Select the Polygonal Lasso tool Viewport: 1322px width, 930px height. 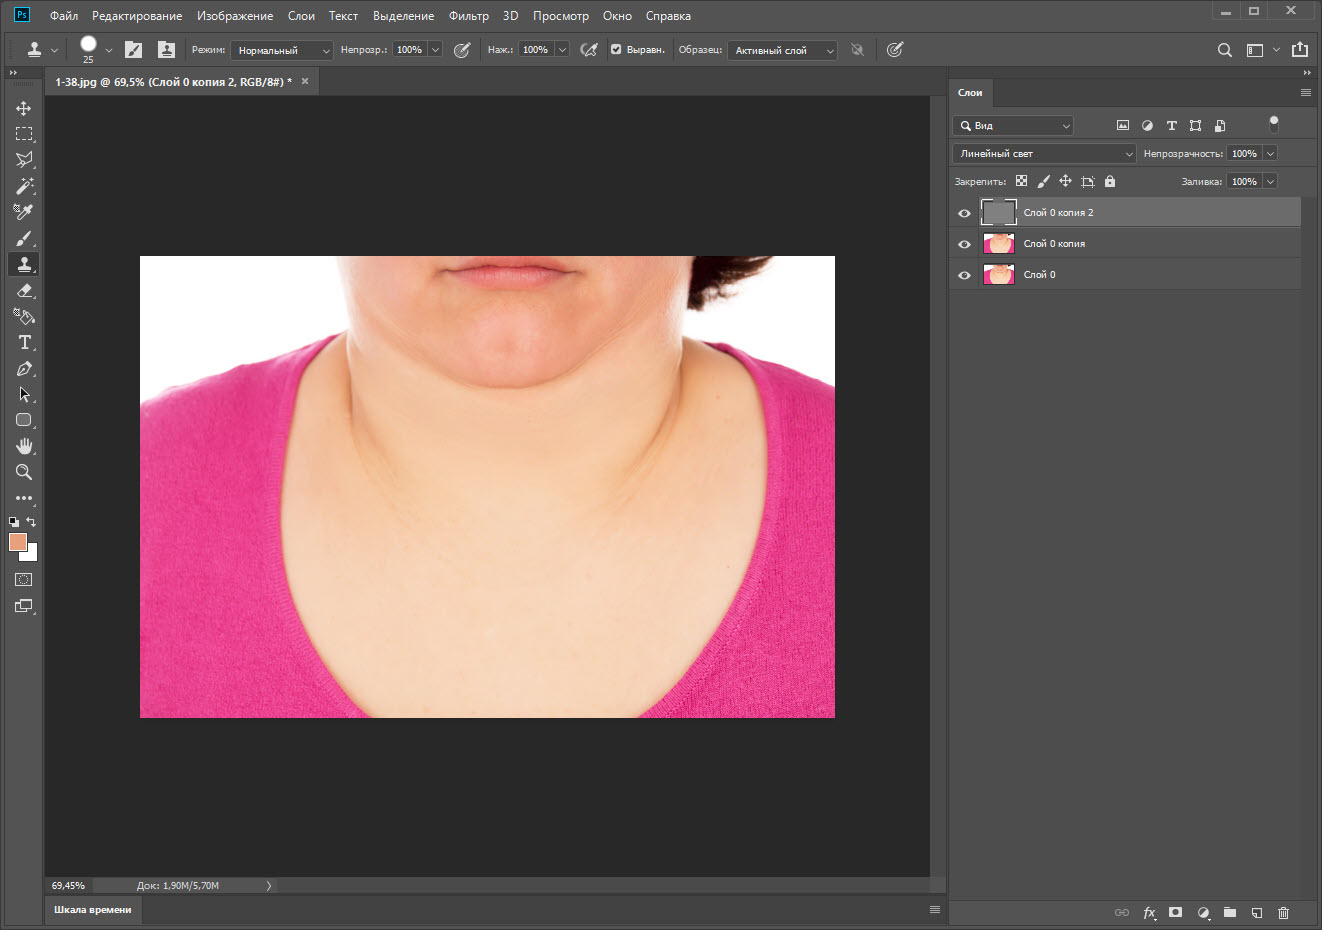[24, 160]
